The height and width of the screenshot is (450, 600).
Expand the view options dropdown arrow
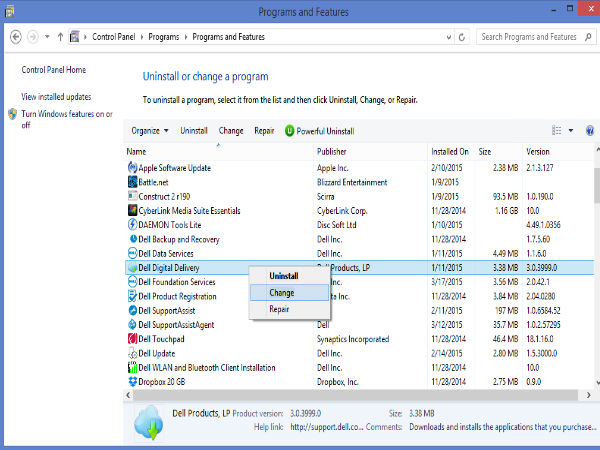pyautogui.click(x=571, y=130)
